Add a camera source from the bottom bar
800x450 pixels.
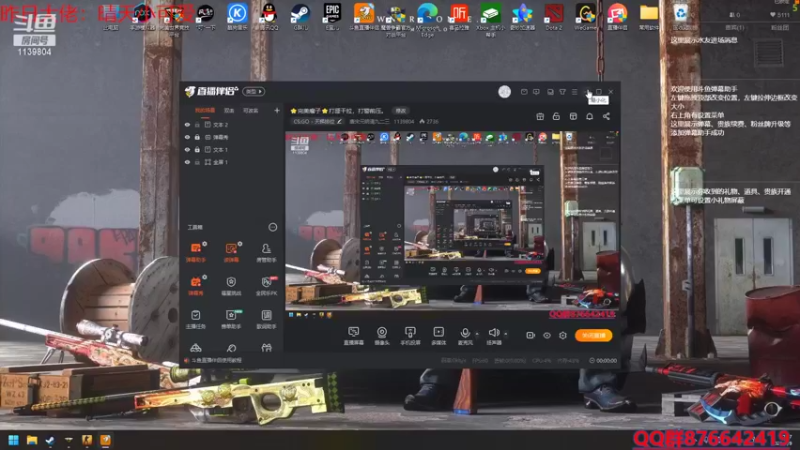point(382,336)
